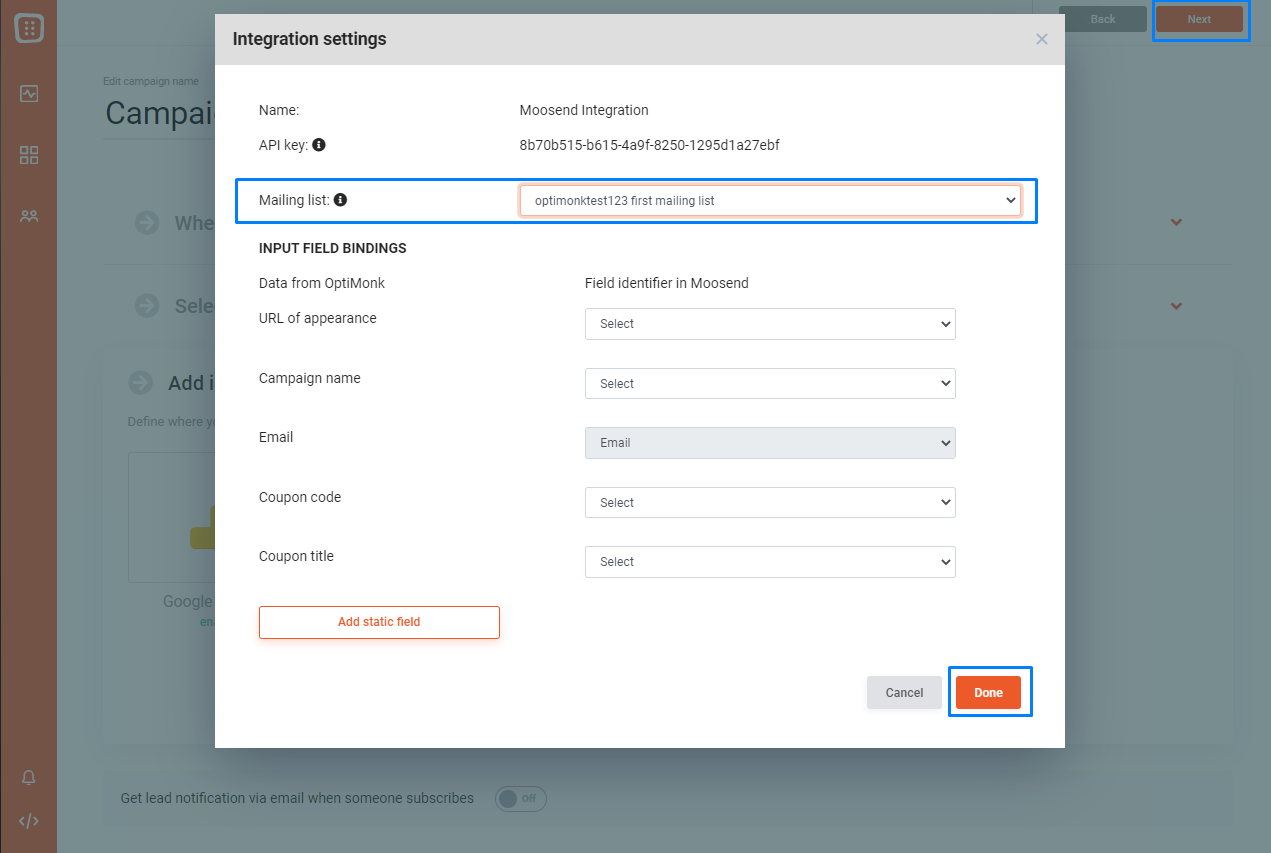The image size is (1271, 853).
Task: Open the subscribers people icon in sidebar
Action: point(29,215)
